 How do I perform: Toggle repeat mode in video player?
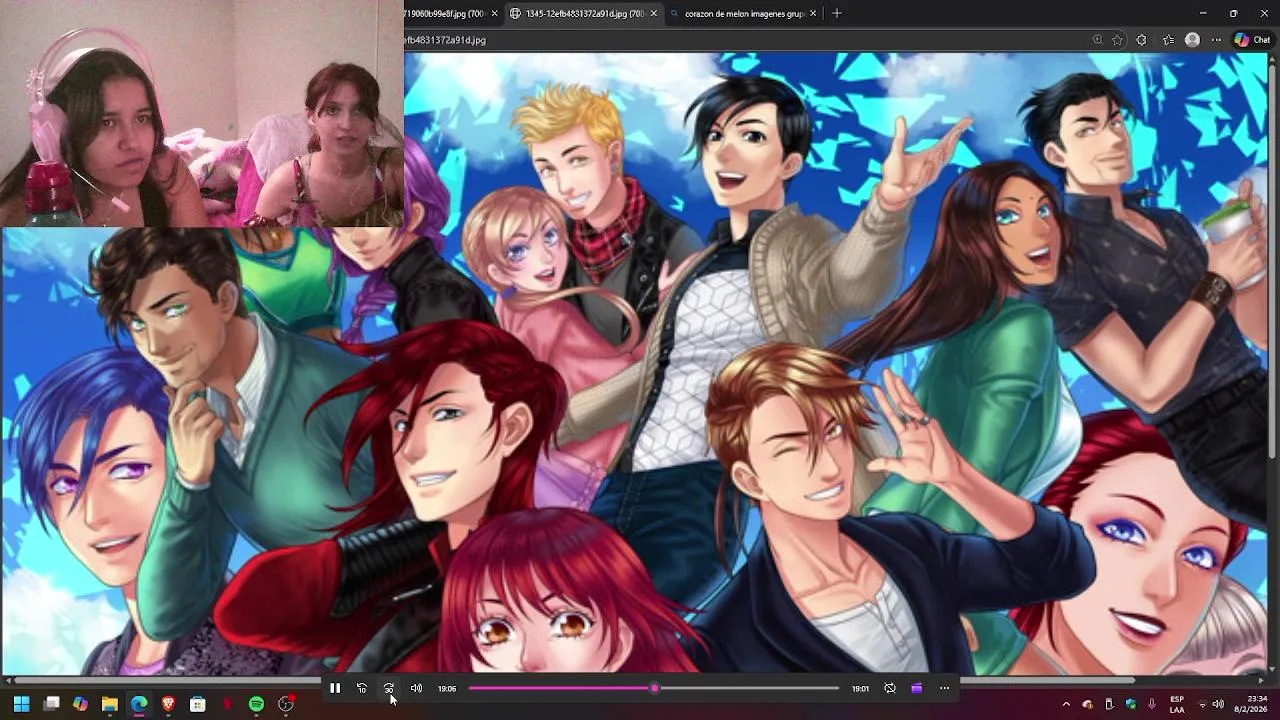pyautogui.click(x=890, y=688)
